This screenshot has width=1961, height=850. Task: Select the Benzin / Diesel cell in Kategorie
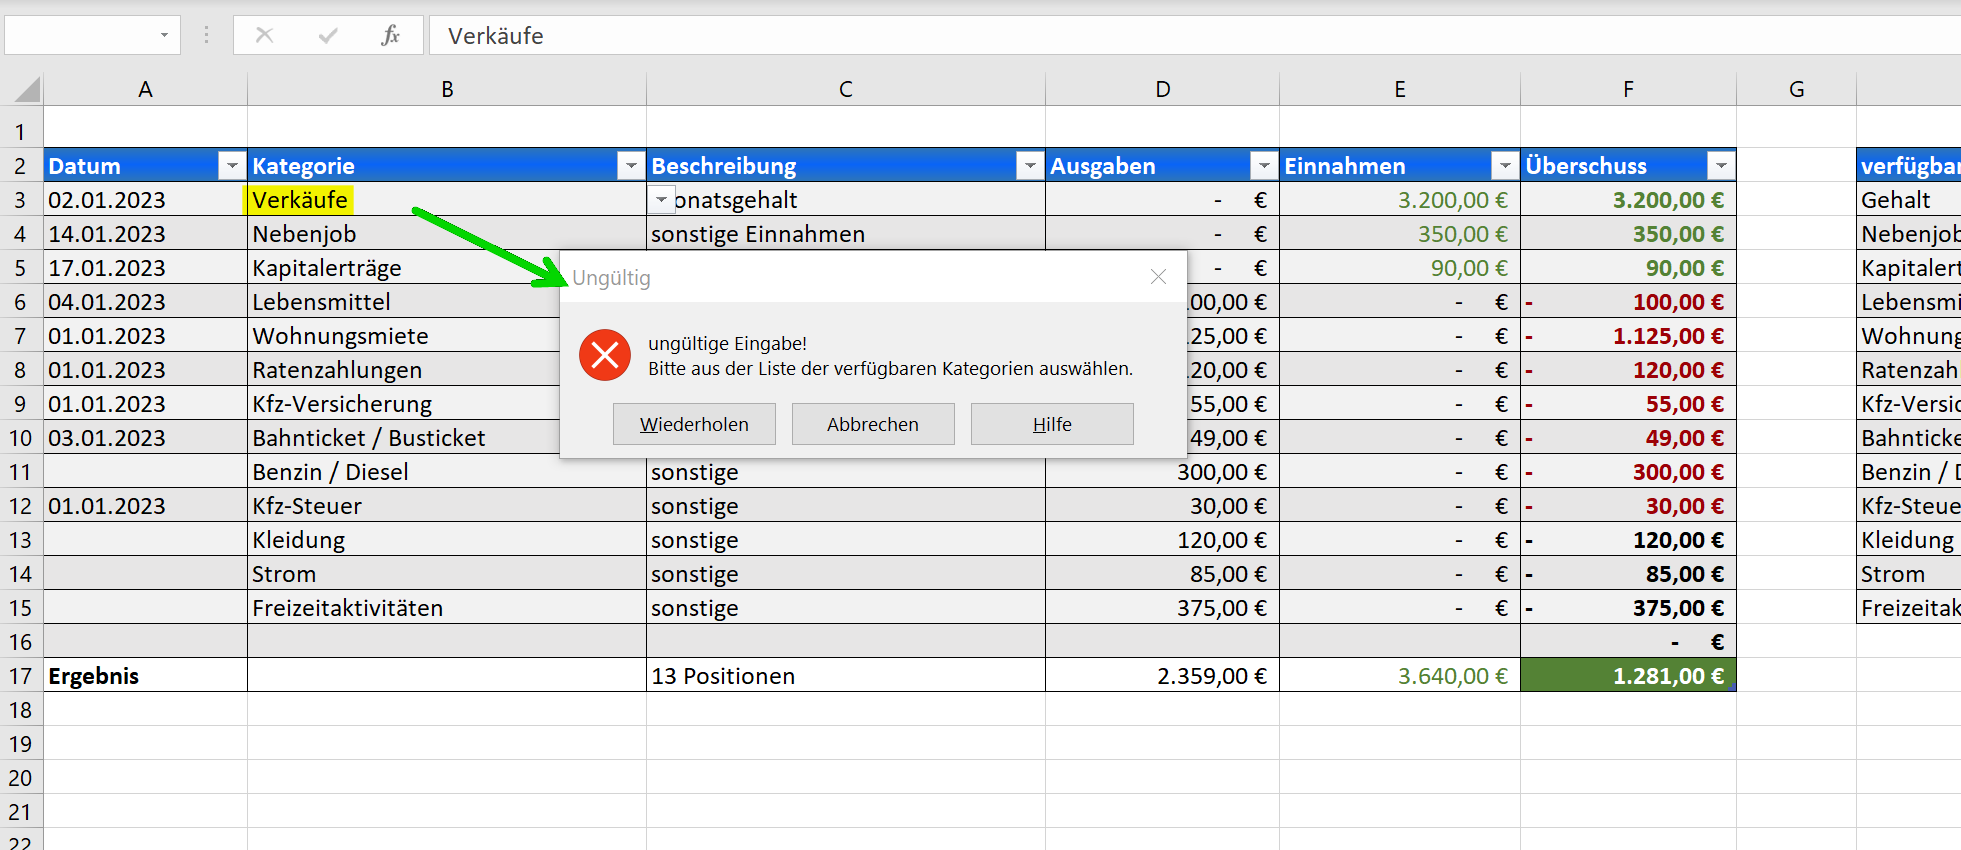[x=447, y=472]
